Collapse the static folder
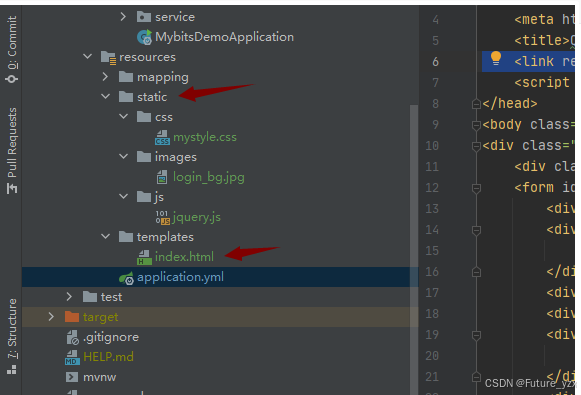The image size is (581, 395). click(106, 96)
